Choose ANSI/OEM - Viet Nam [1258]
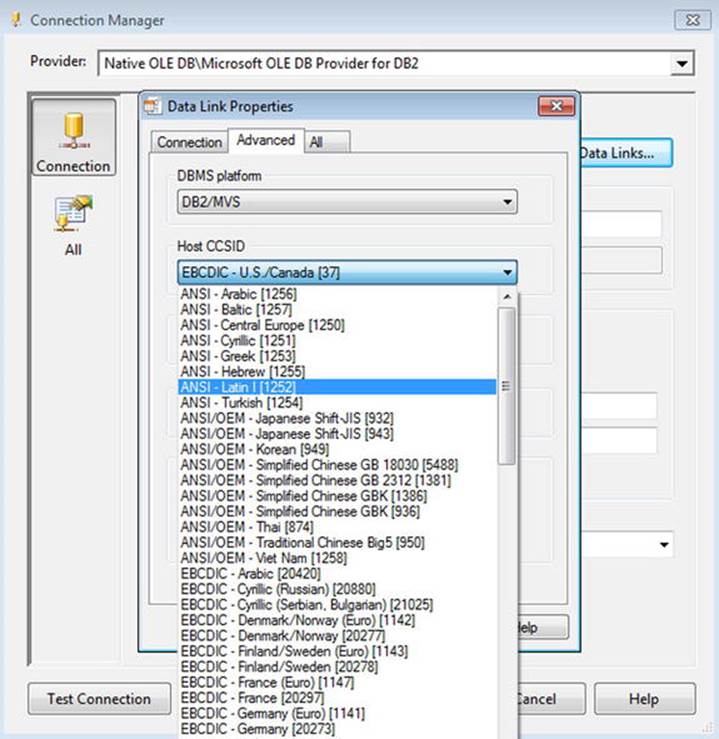The width and height of the screenshot is (719, 739). pos(337,558)
